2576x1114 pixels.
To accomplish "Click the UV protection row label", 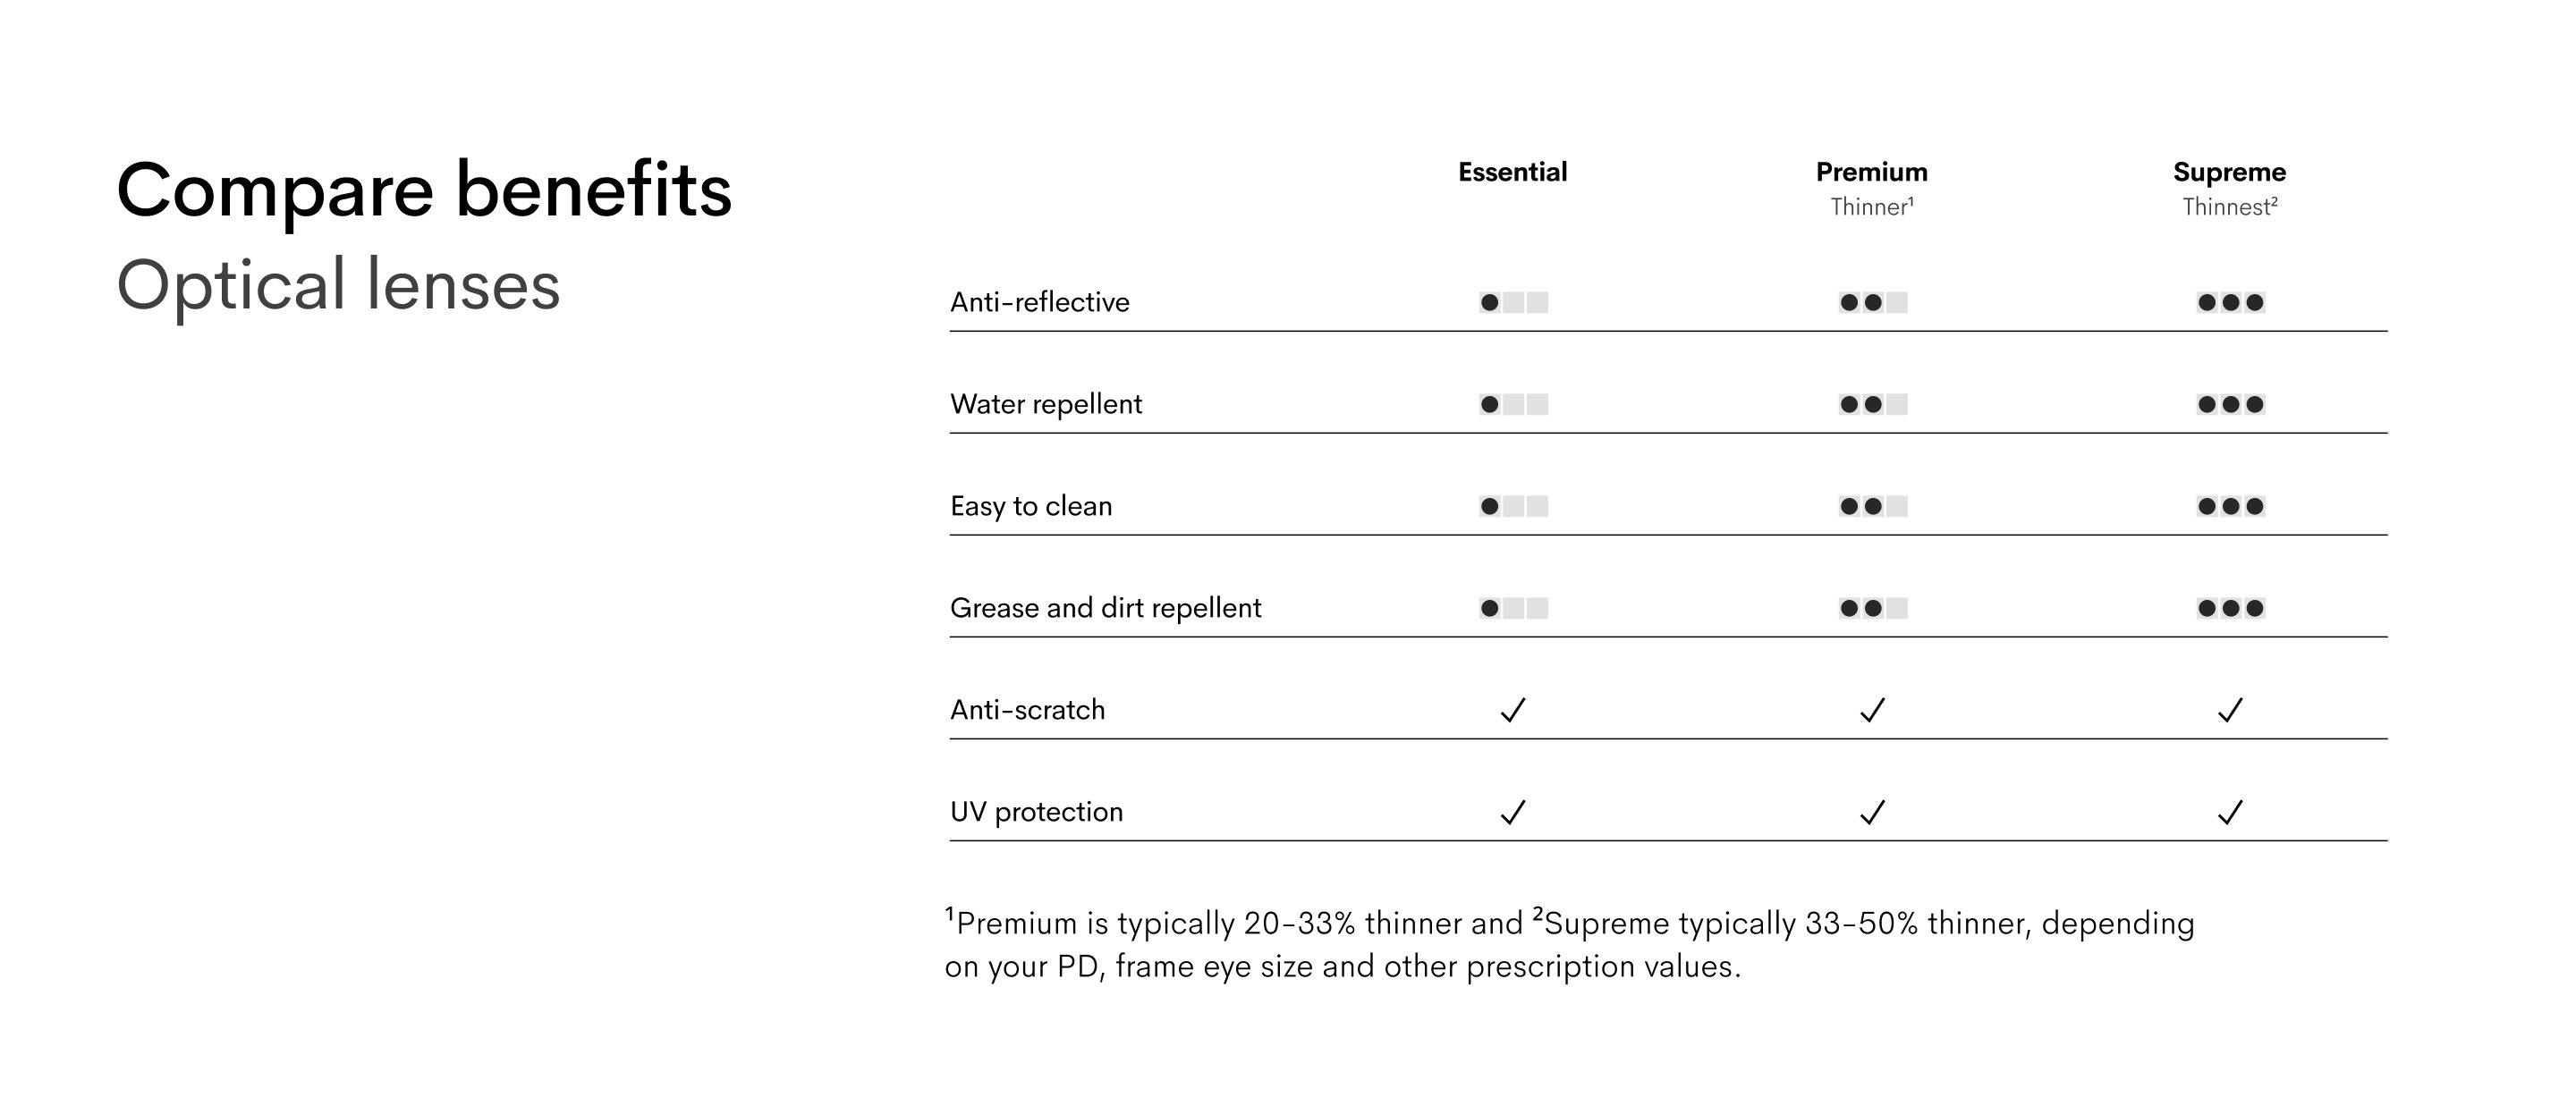I will [x=1036, y=812].
